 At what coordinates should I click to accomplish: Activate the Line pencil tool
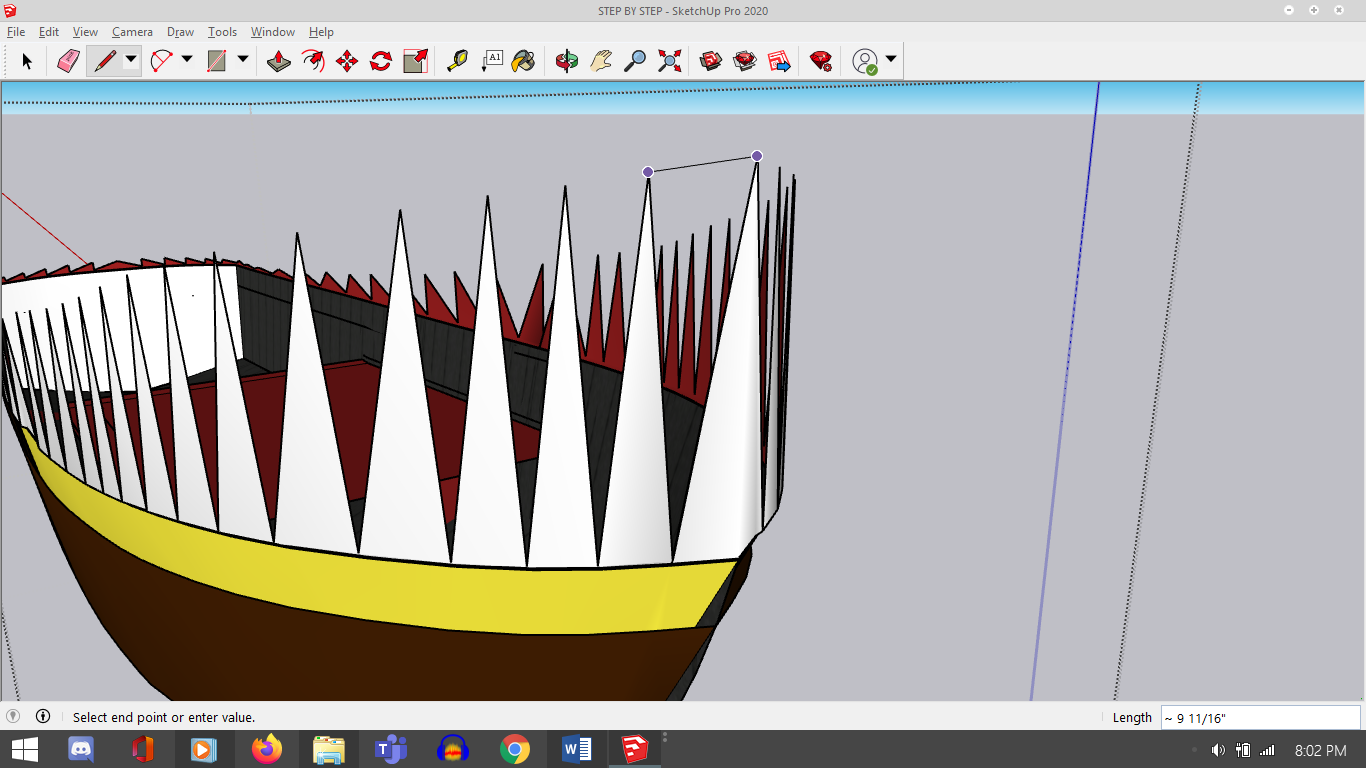tap(104, 61)
